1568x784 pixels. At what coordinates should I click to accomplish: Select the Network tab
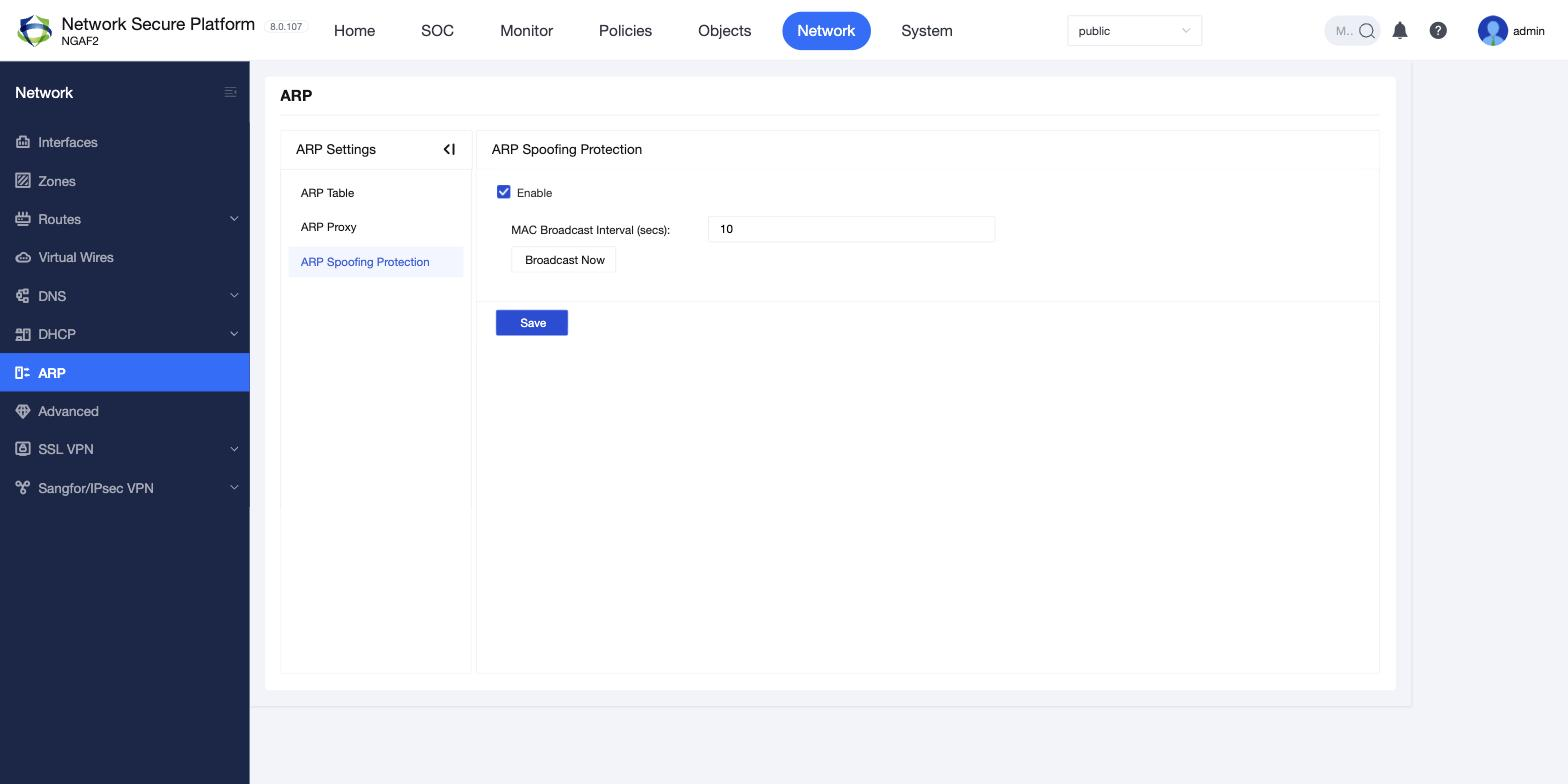pyautogui.click(x=826, y=31)
